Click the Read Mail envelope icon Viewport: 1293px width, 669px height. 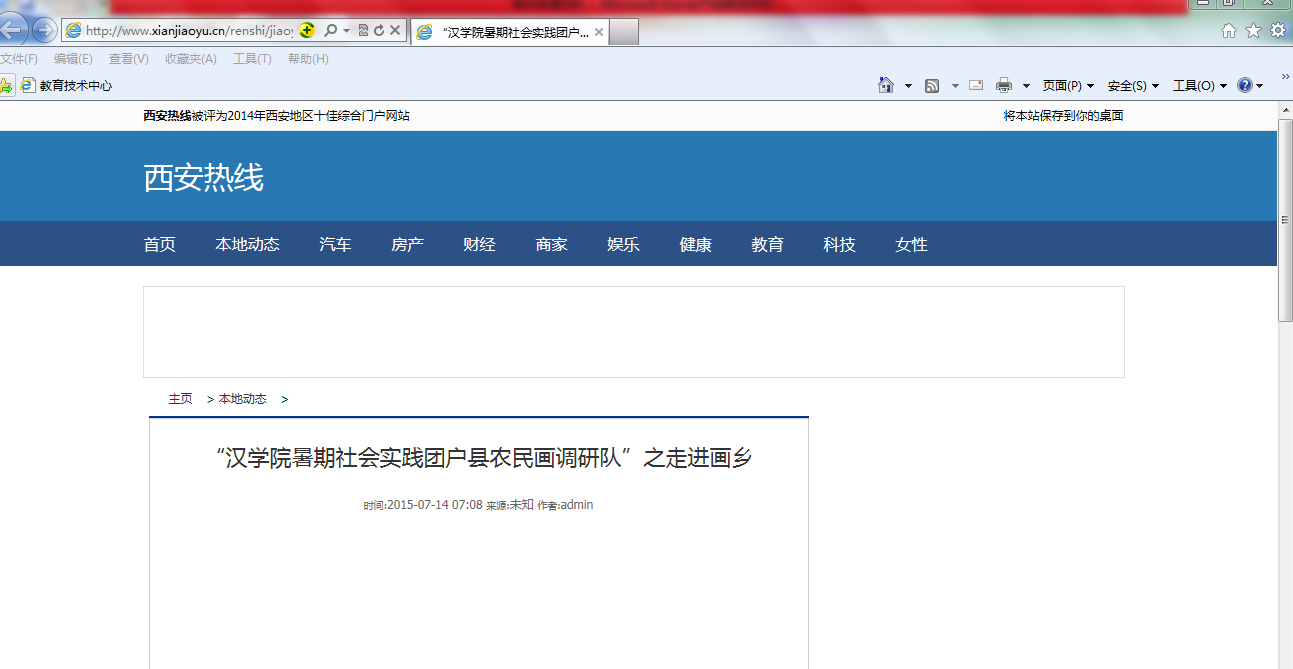(976, 85)
